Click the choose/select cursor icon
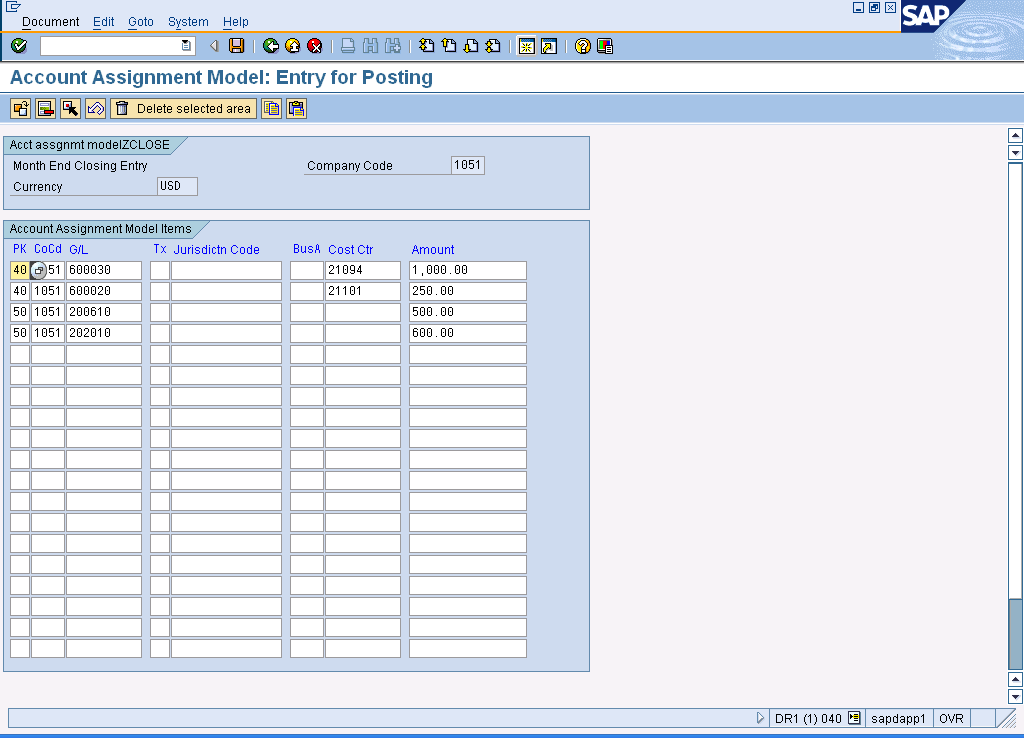The height and width of the screenshot is (738, 1024). (71, 108)
